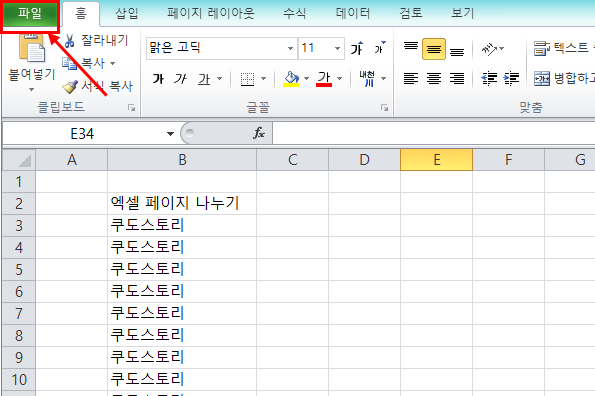Click cell with 엑셀 페이지 나누기
The image size is (595, 396).
pos(182,204)
